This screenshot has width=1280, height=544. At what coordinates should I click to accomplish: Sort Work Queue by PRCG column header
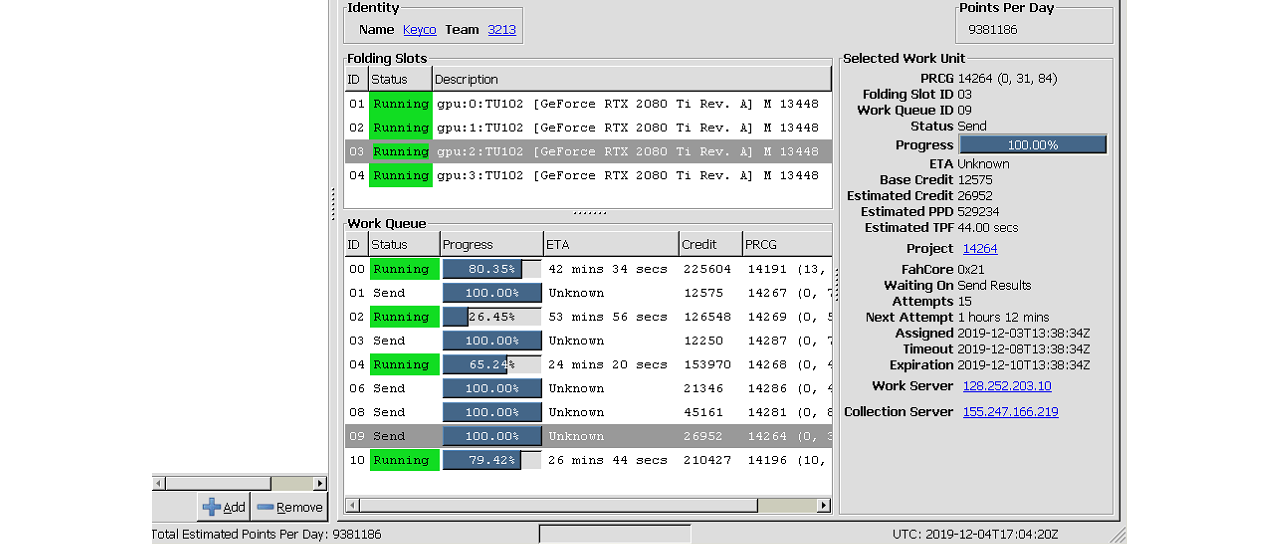tap(787, 244)
